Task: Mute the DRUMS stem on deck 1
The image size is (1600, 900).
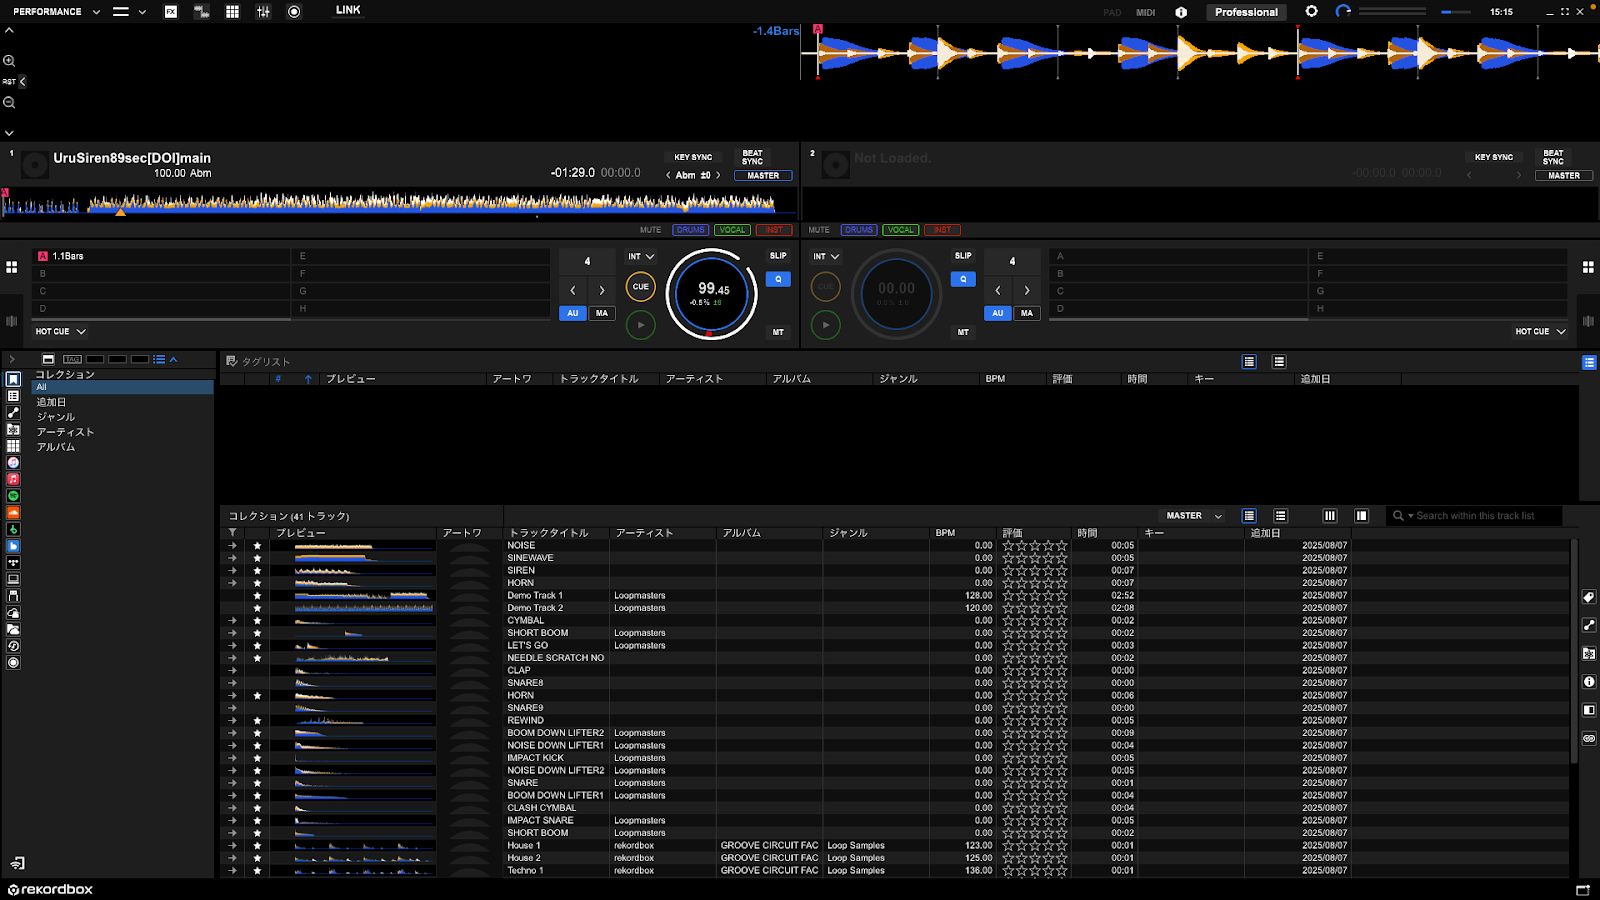Action: point(690,230)
